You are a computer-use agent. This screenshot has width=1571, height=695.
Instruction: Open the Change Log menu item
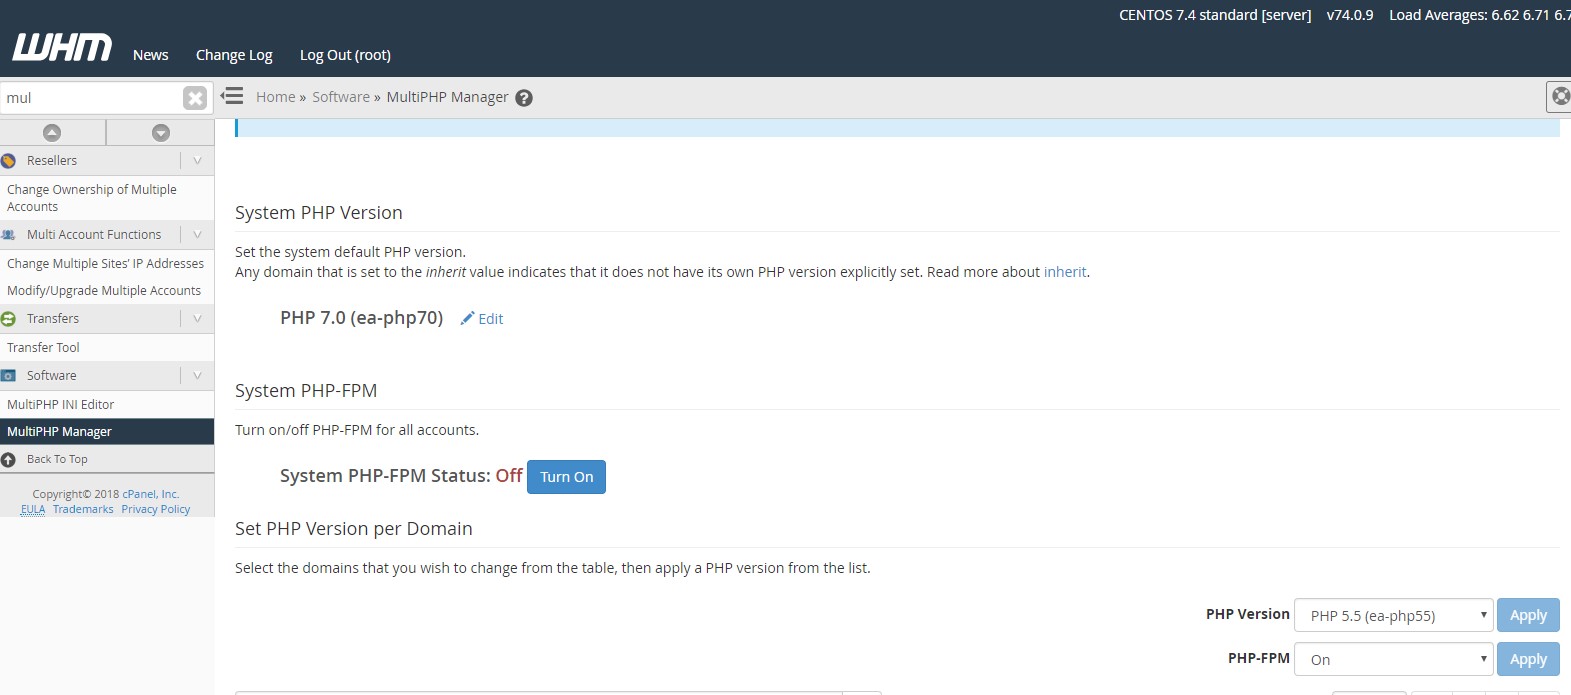(x=234, y=55)
